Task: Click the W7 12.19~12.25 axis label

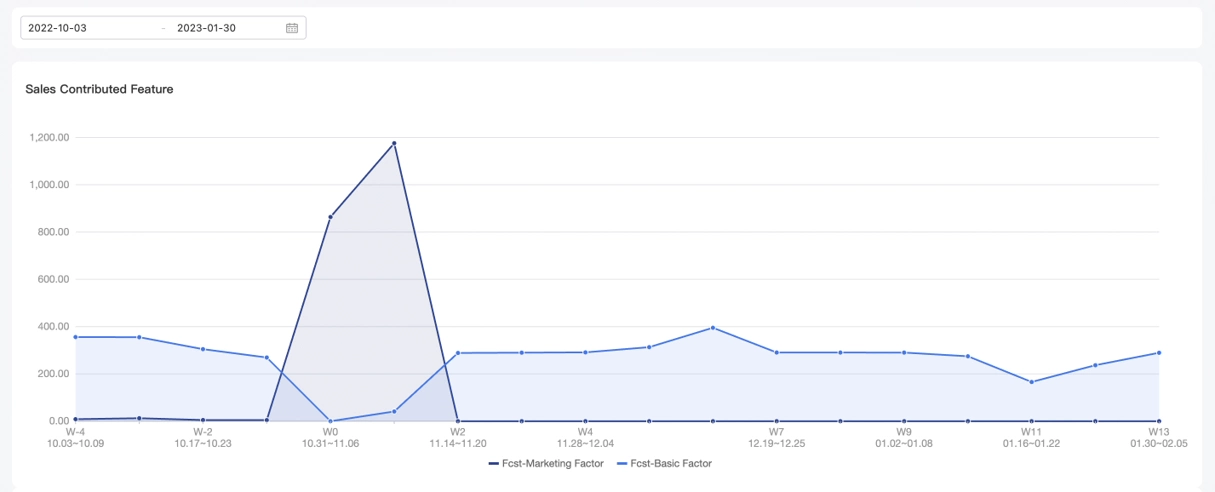Action: click(x=776, y=437)
